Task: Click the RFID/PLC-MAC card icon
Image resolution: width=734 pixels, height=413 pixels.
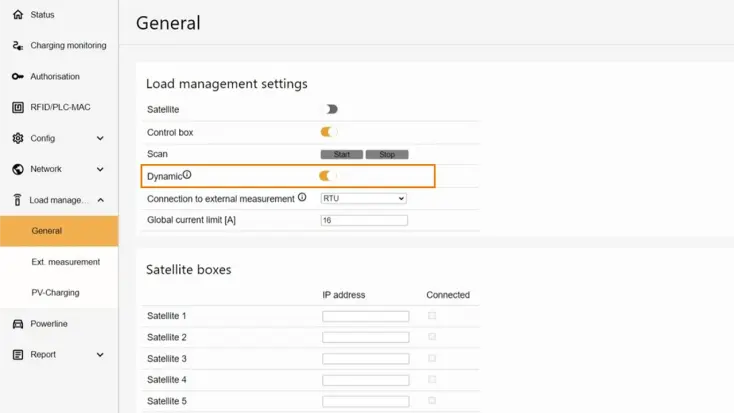Action: tap(18, 107)
